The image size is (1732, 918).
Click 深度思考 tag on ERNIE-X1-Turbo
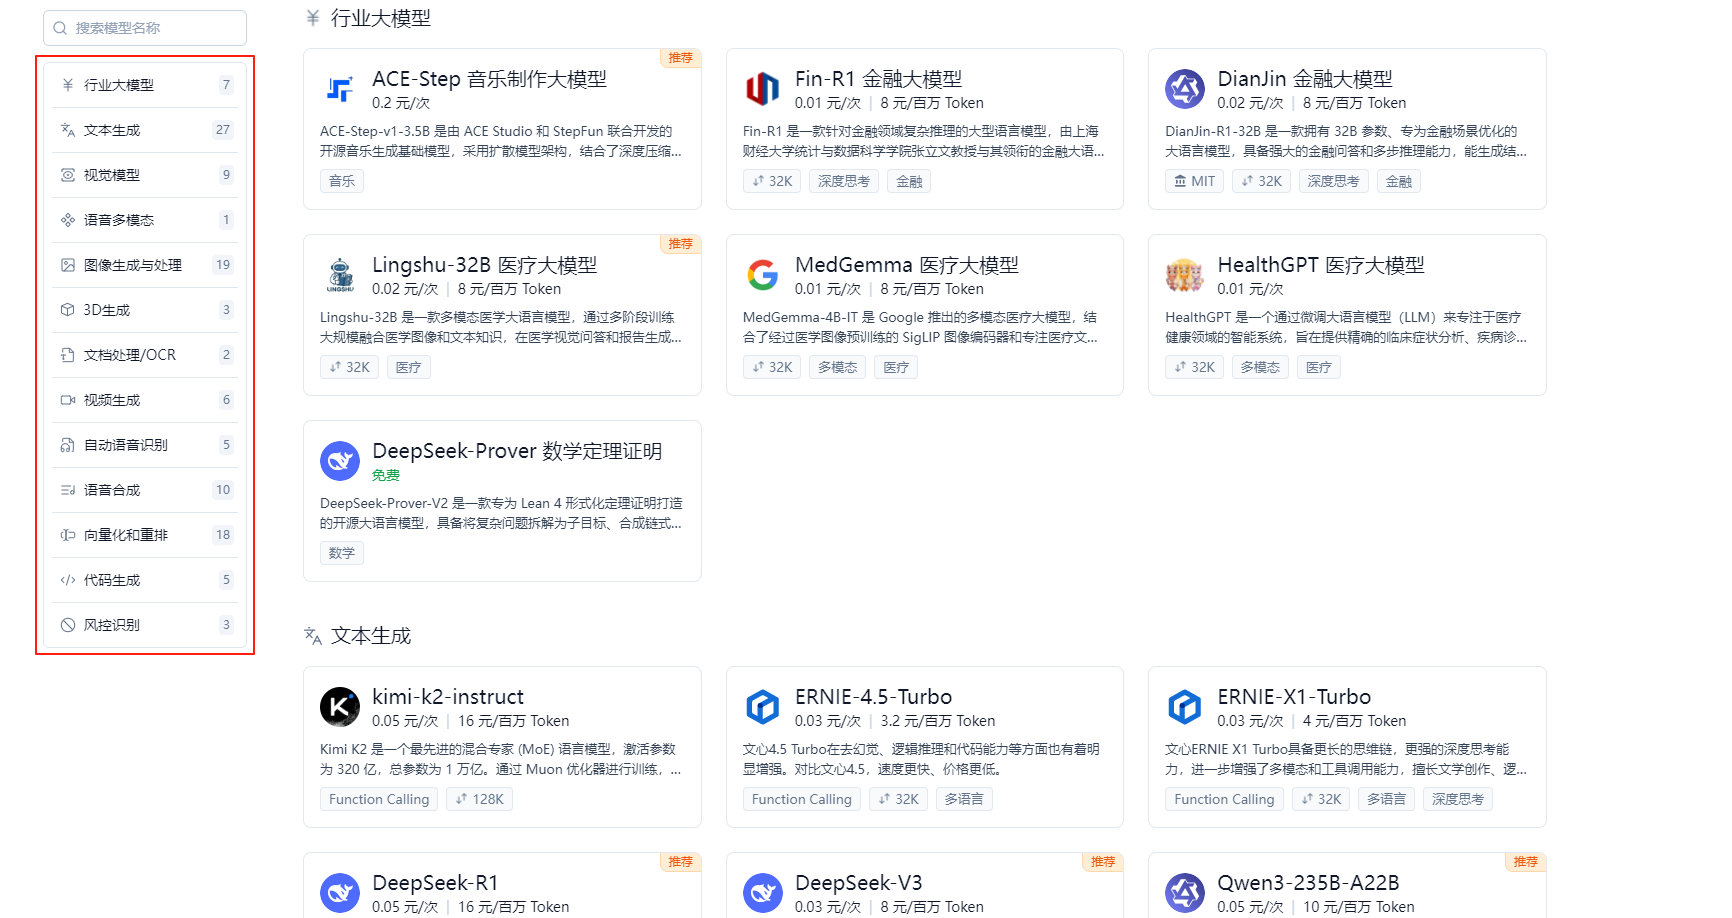[x=1458, y=799]
